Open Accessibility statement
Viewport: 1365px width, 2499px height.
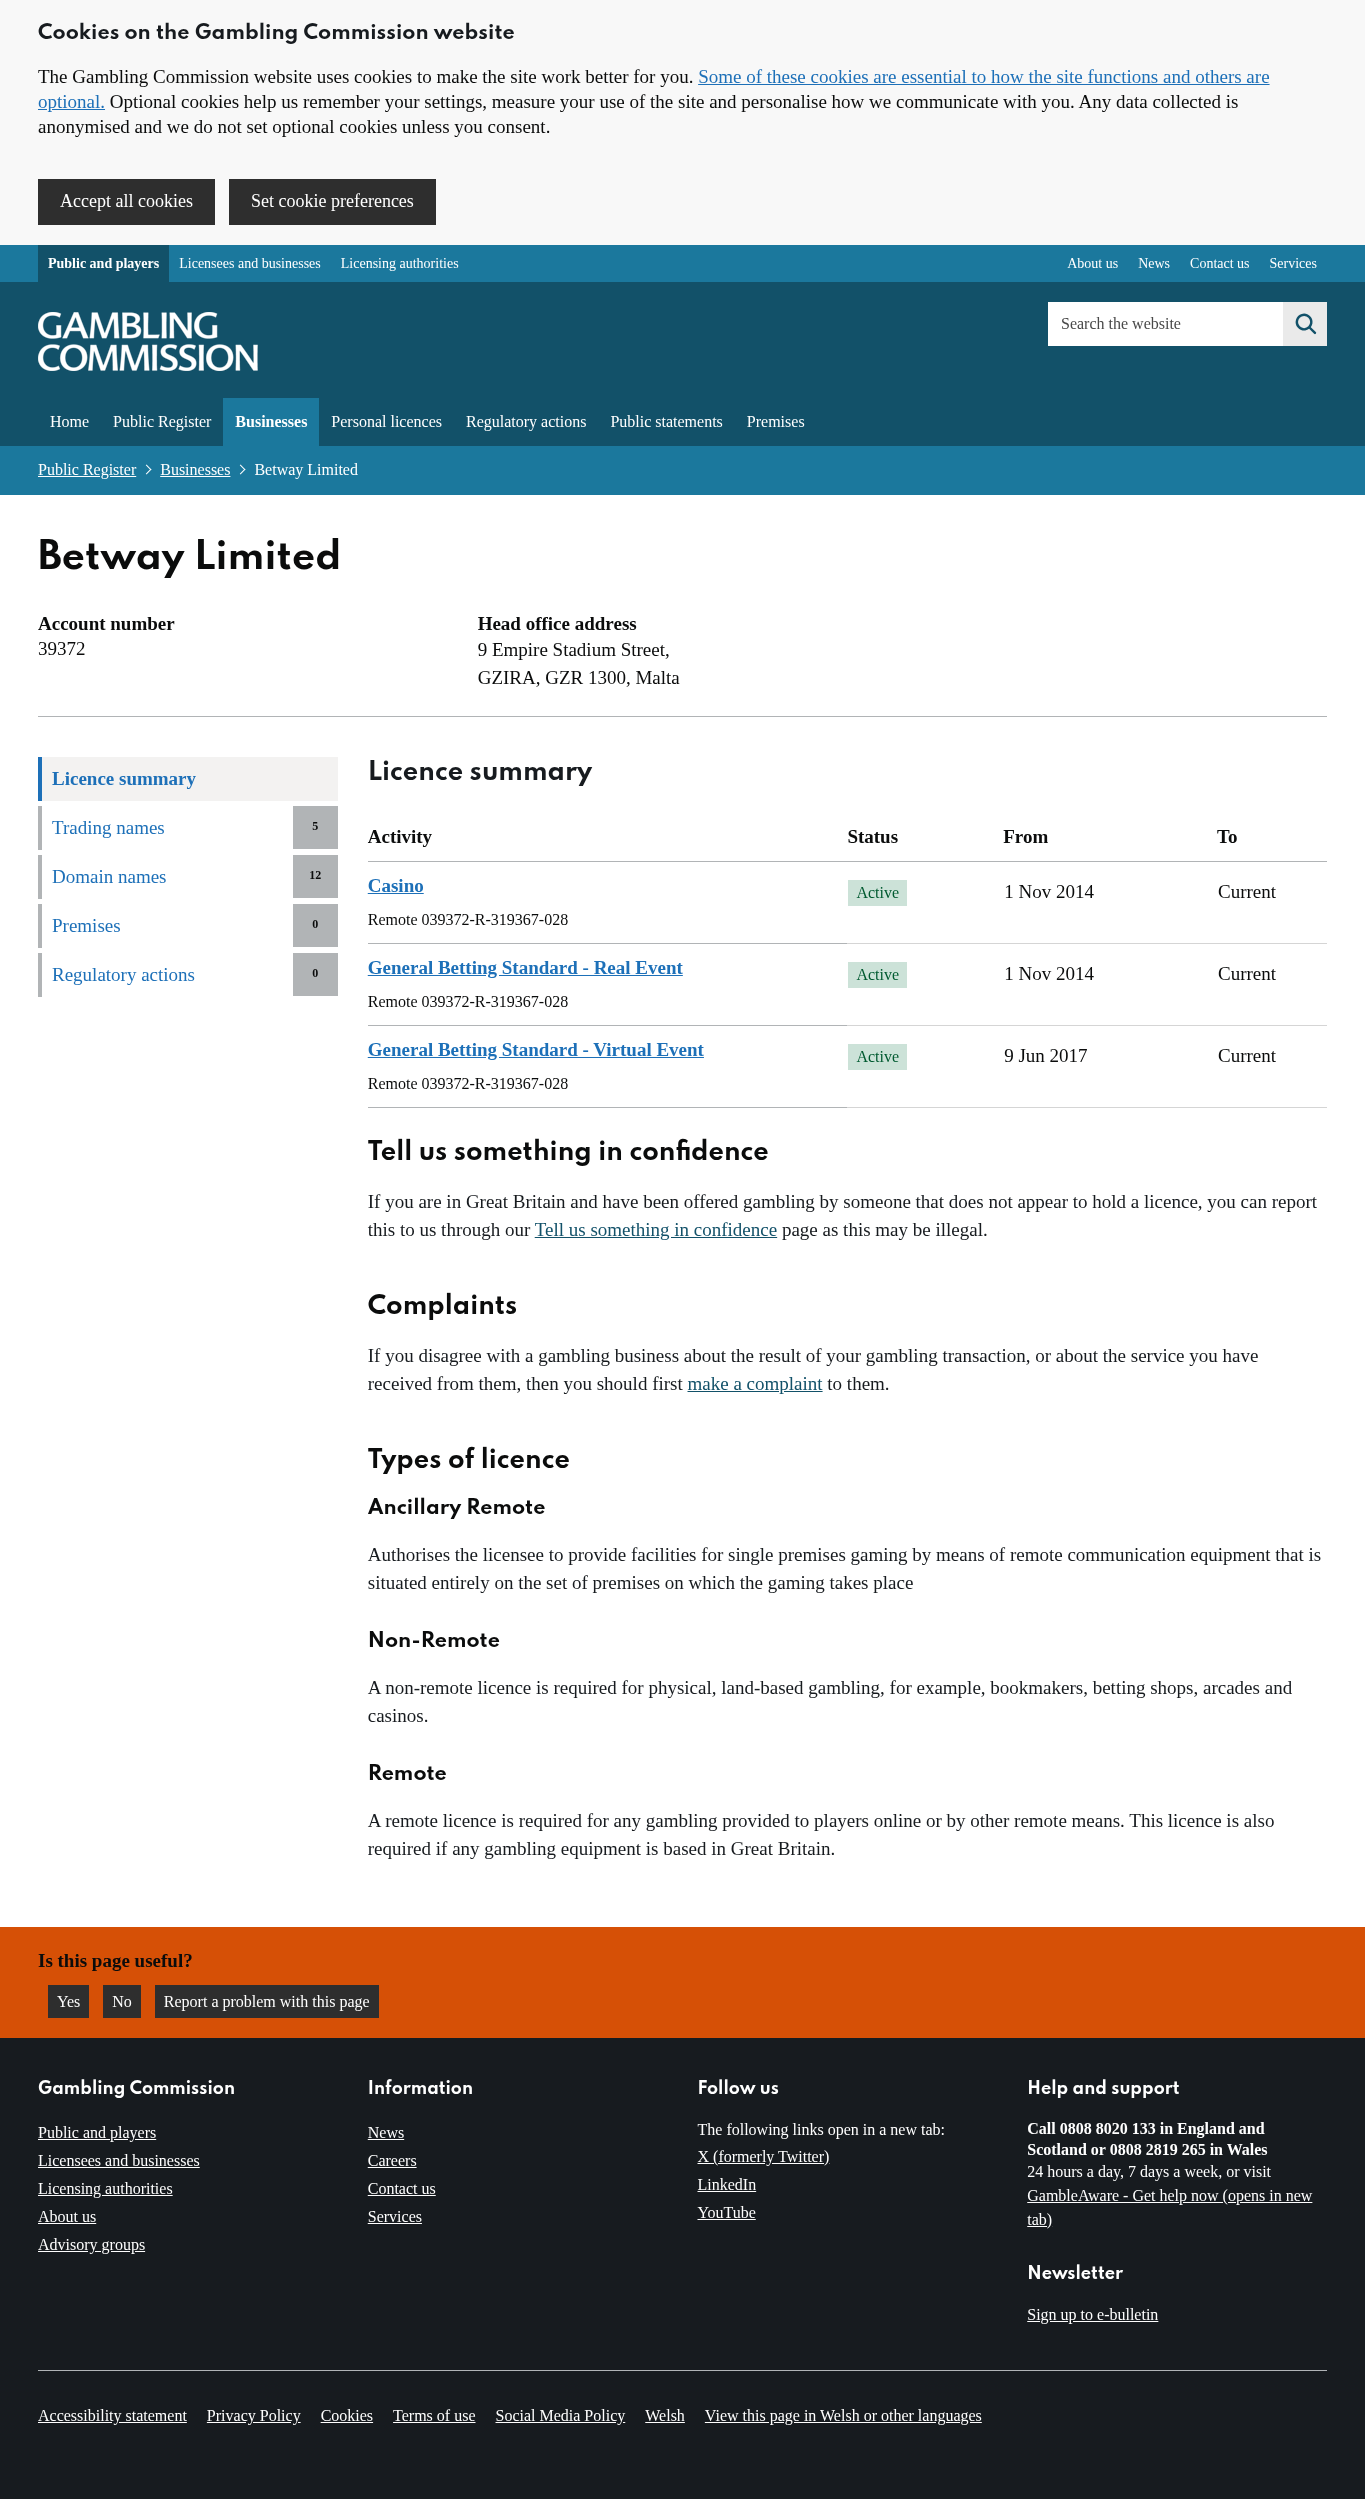pos(112,2416)
